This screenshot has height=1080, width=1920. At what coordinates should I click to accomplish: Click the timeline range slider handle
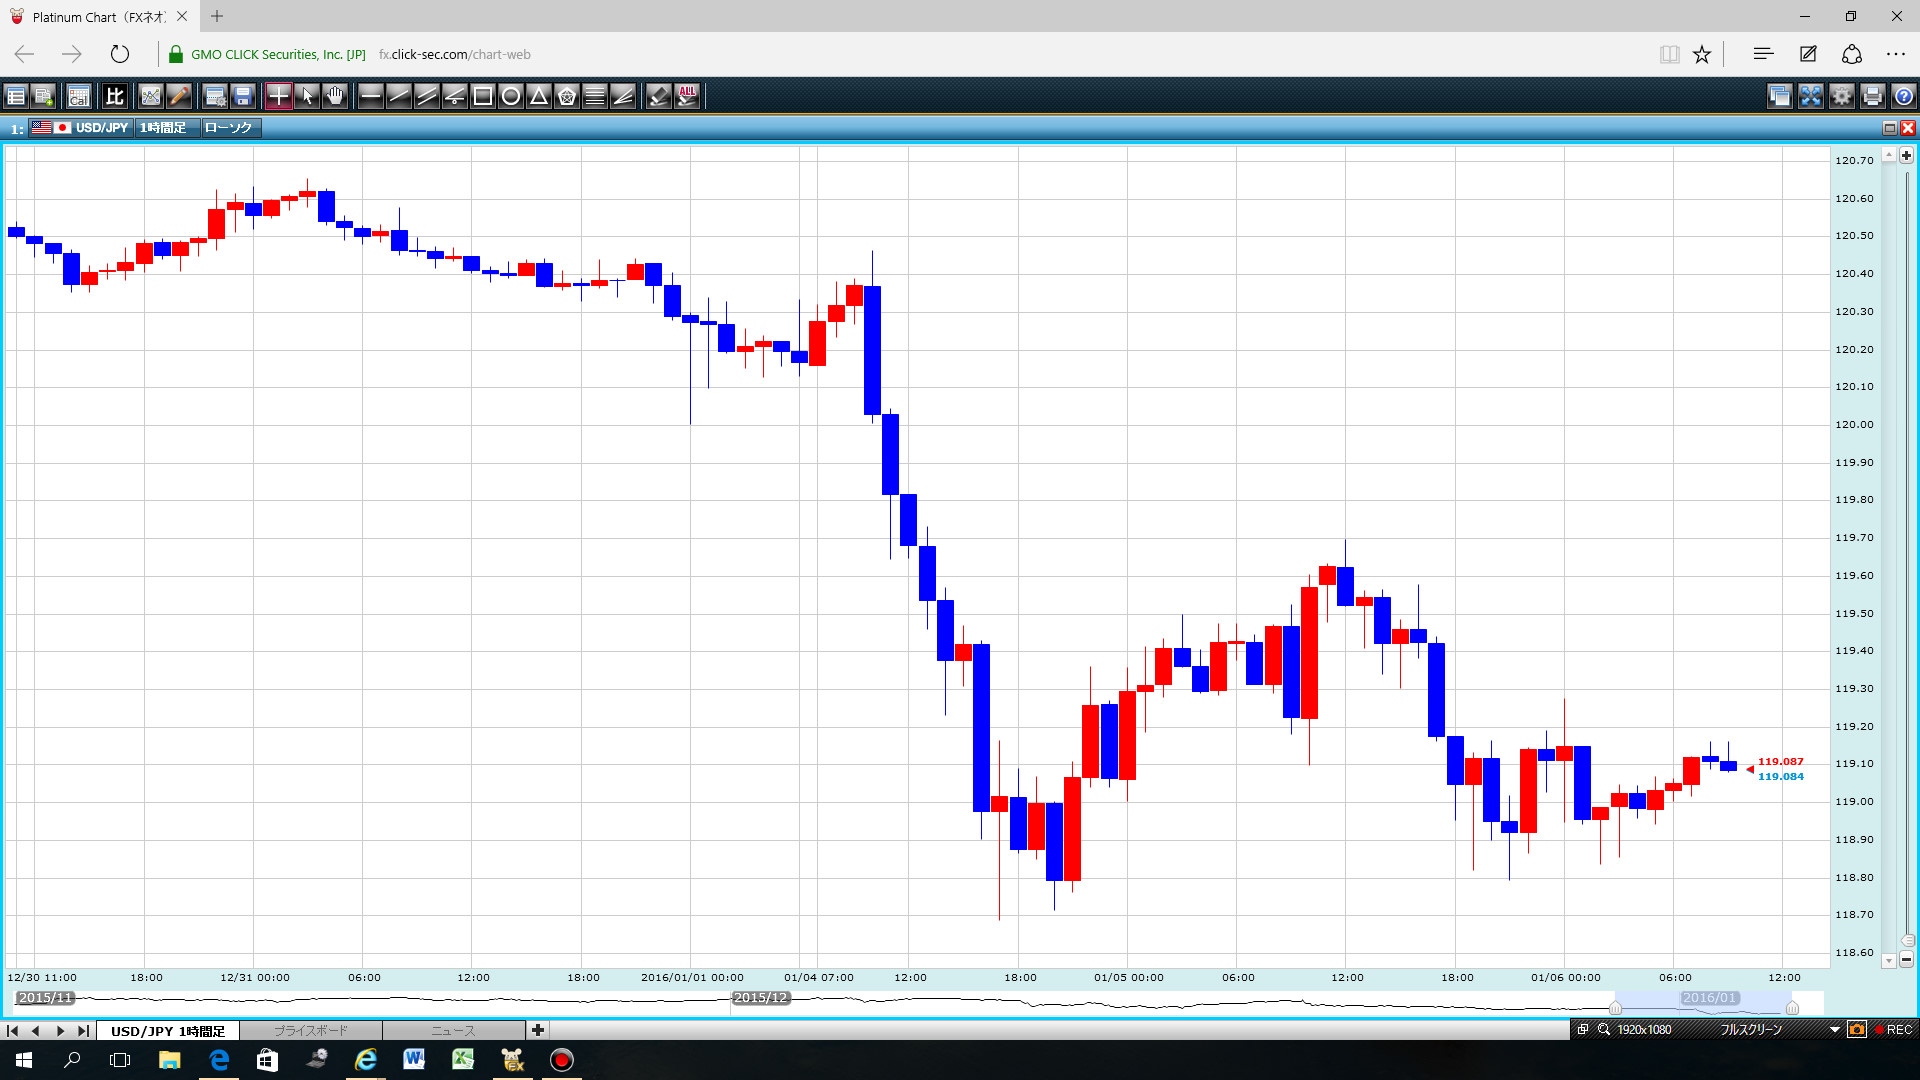point(1615,1007)
